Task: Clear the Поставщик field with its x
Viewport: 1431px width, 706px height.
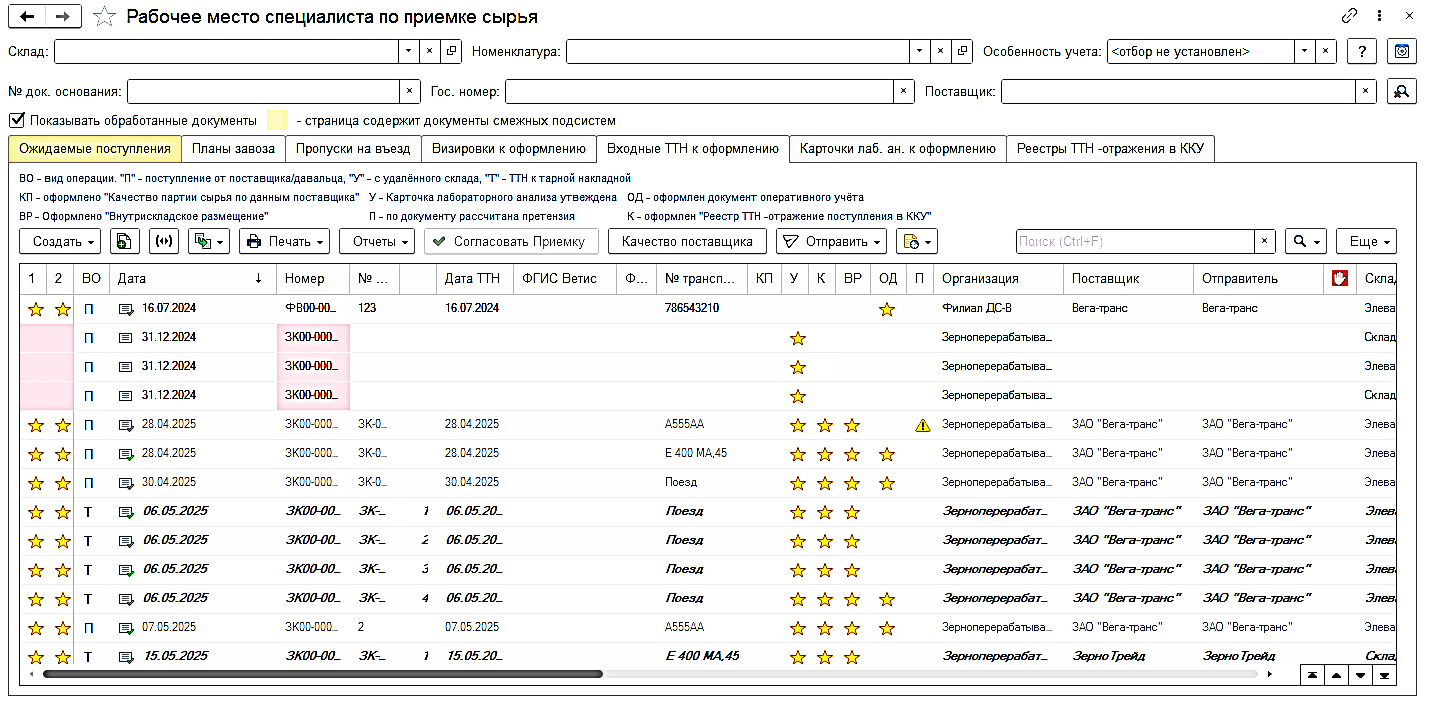Action: (1366, 91)
